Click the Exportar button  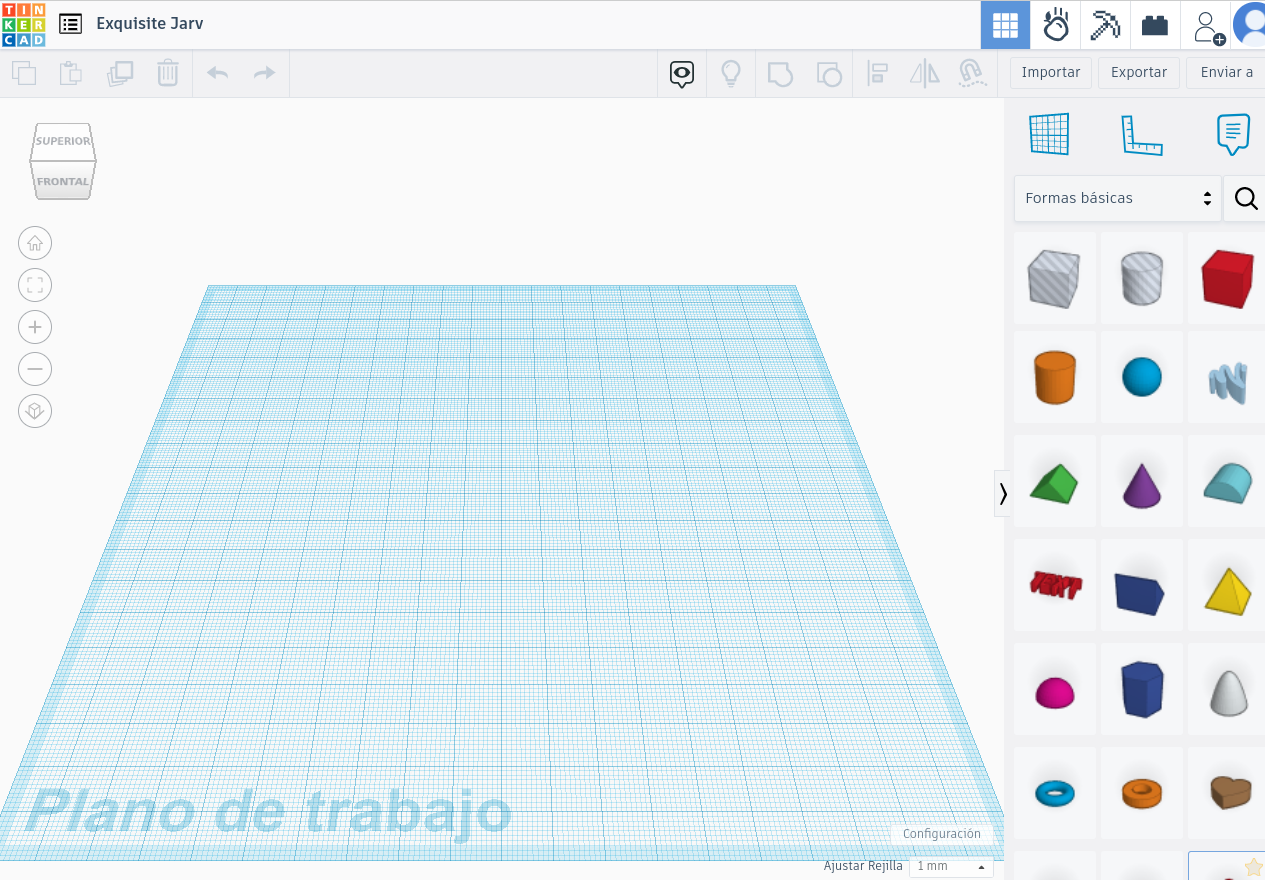(x=1139, y=73)
